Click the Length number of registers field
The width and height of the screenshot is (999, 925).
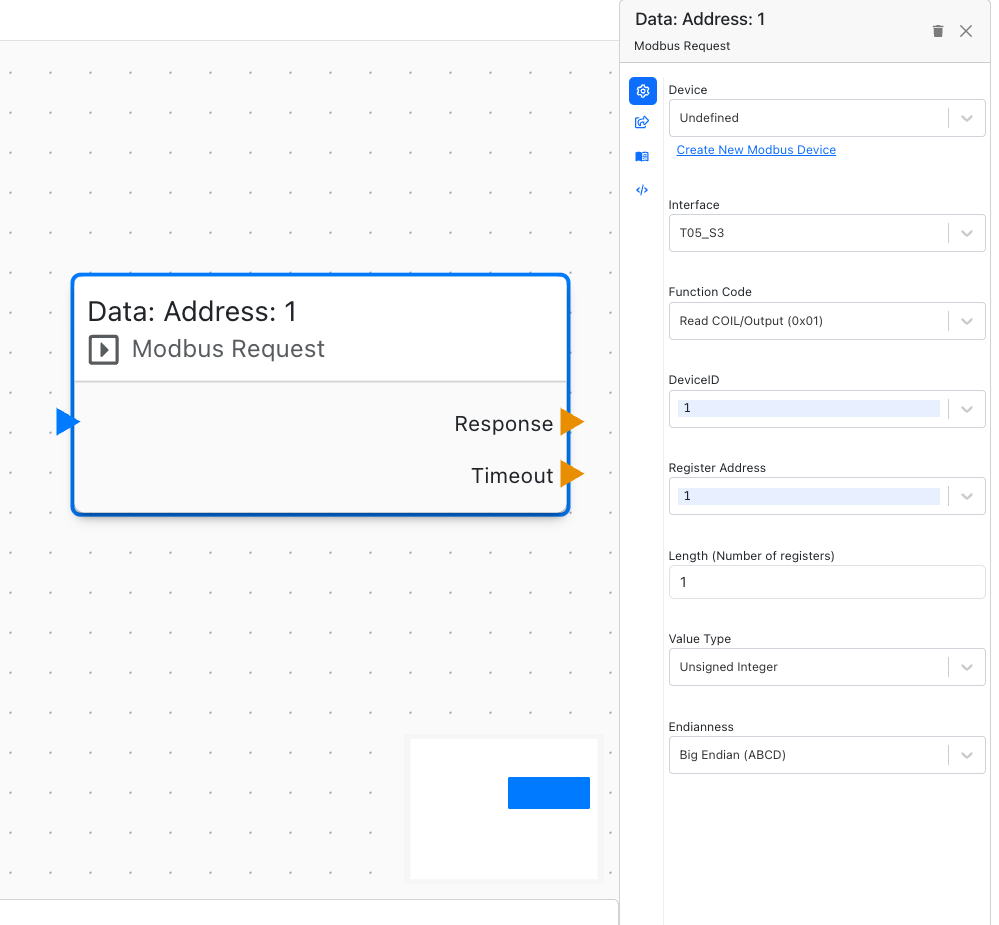[x=826, y=582]
